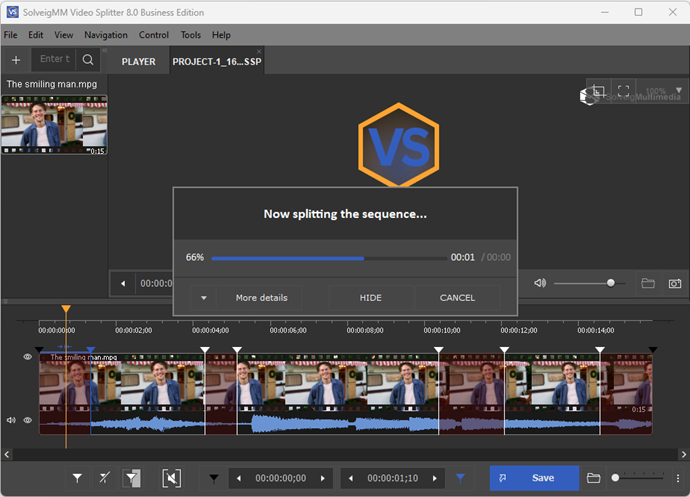Click the blue Save button
This screenshot has width=690, height=497.
point(534,478)
